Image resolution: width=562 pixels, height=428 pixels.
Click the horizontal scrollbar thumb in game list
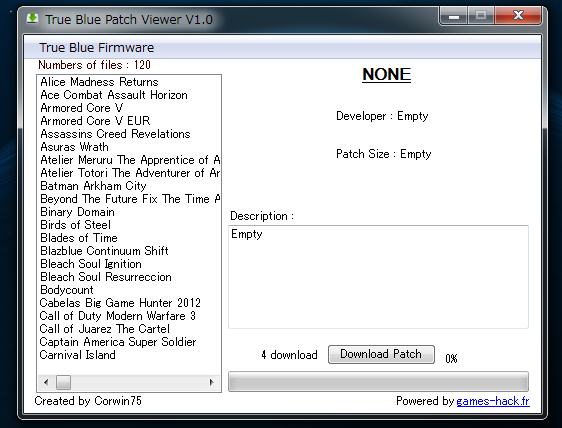tap(63, 382)
